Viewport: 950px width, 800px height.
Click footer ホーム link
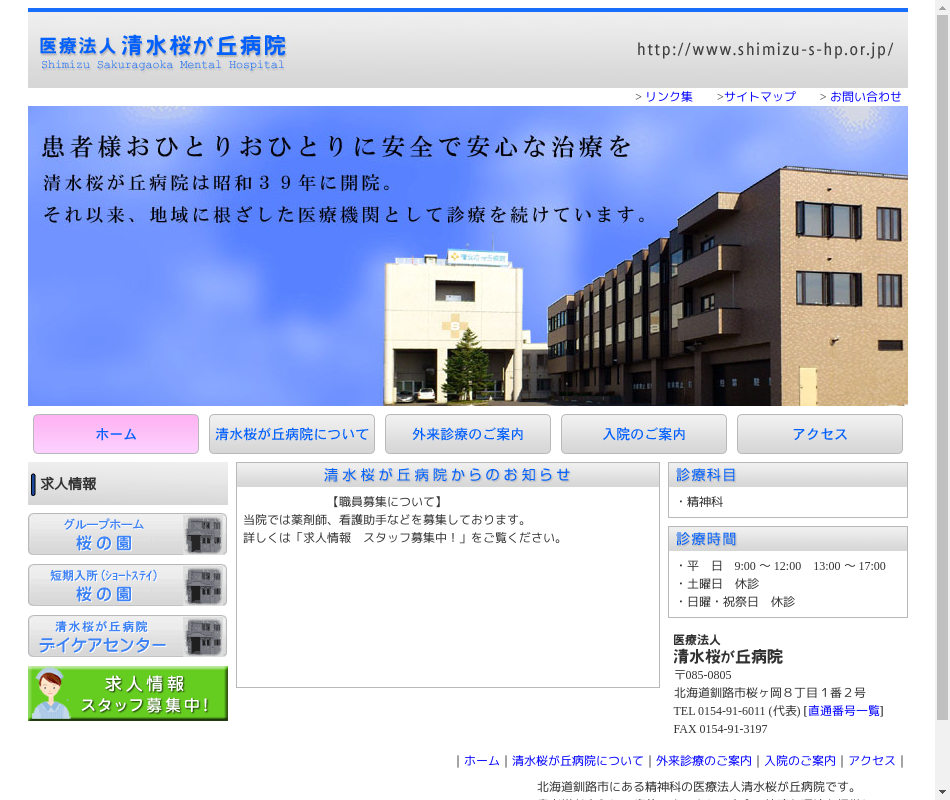coord(481,761)
